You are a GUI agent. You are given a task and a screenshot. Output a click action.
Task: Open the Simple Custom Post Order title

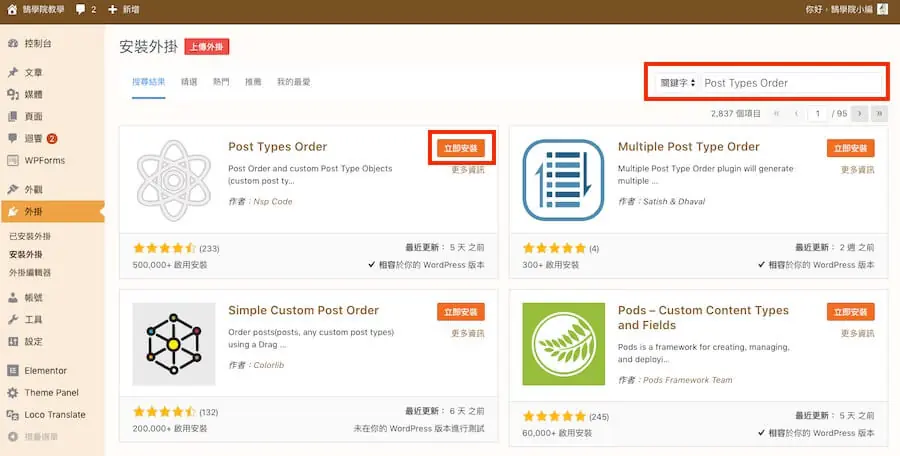coord(304,310)
